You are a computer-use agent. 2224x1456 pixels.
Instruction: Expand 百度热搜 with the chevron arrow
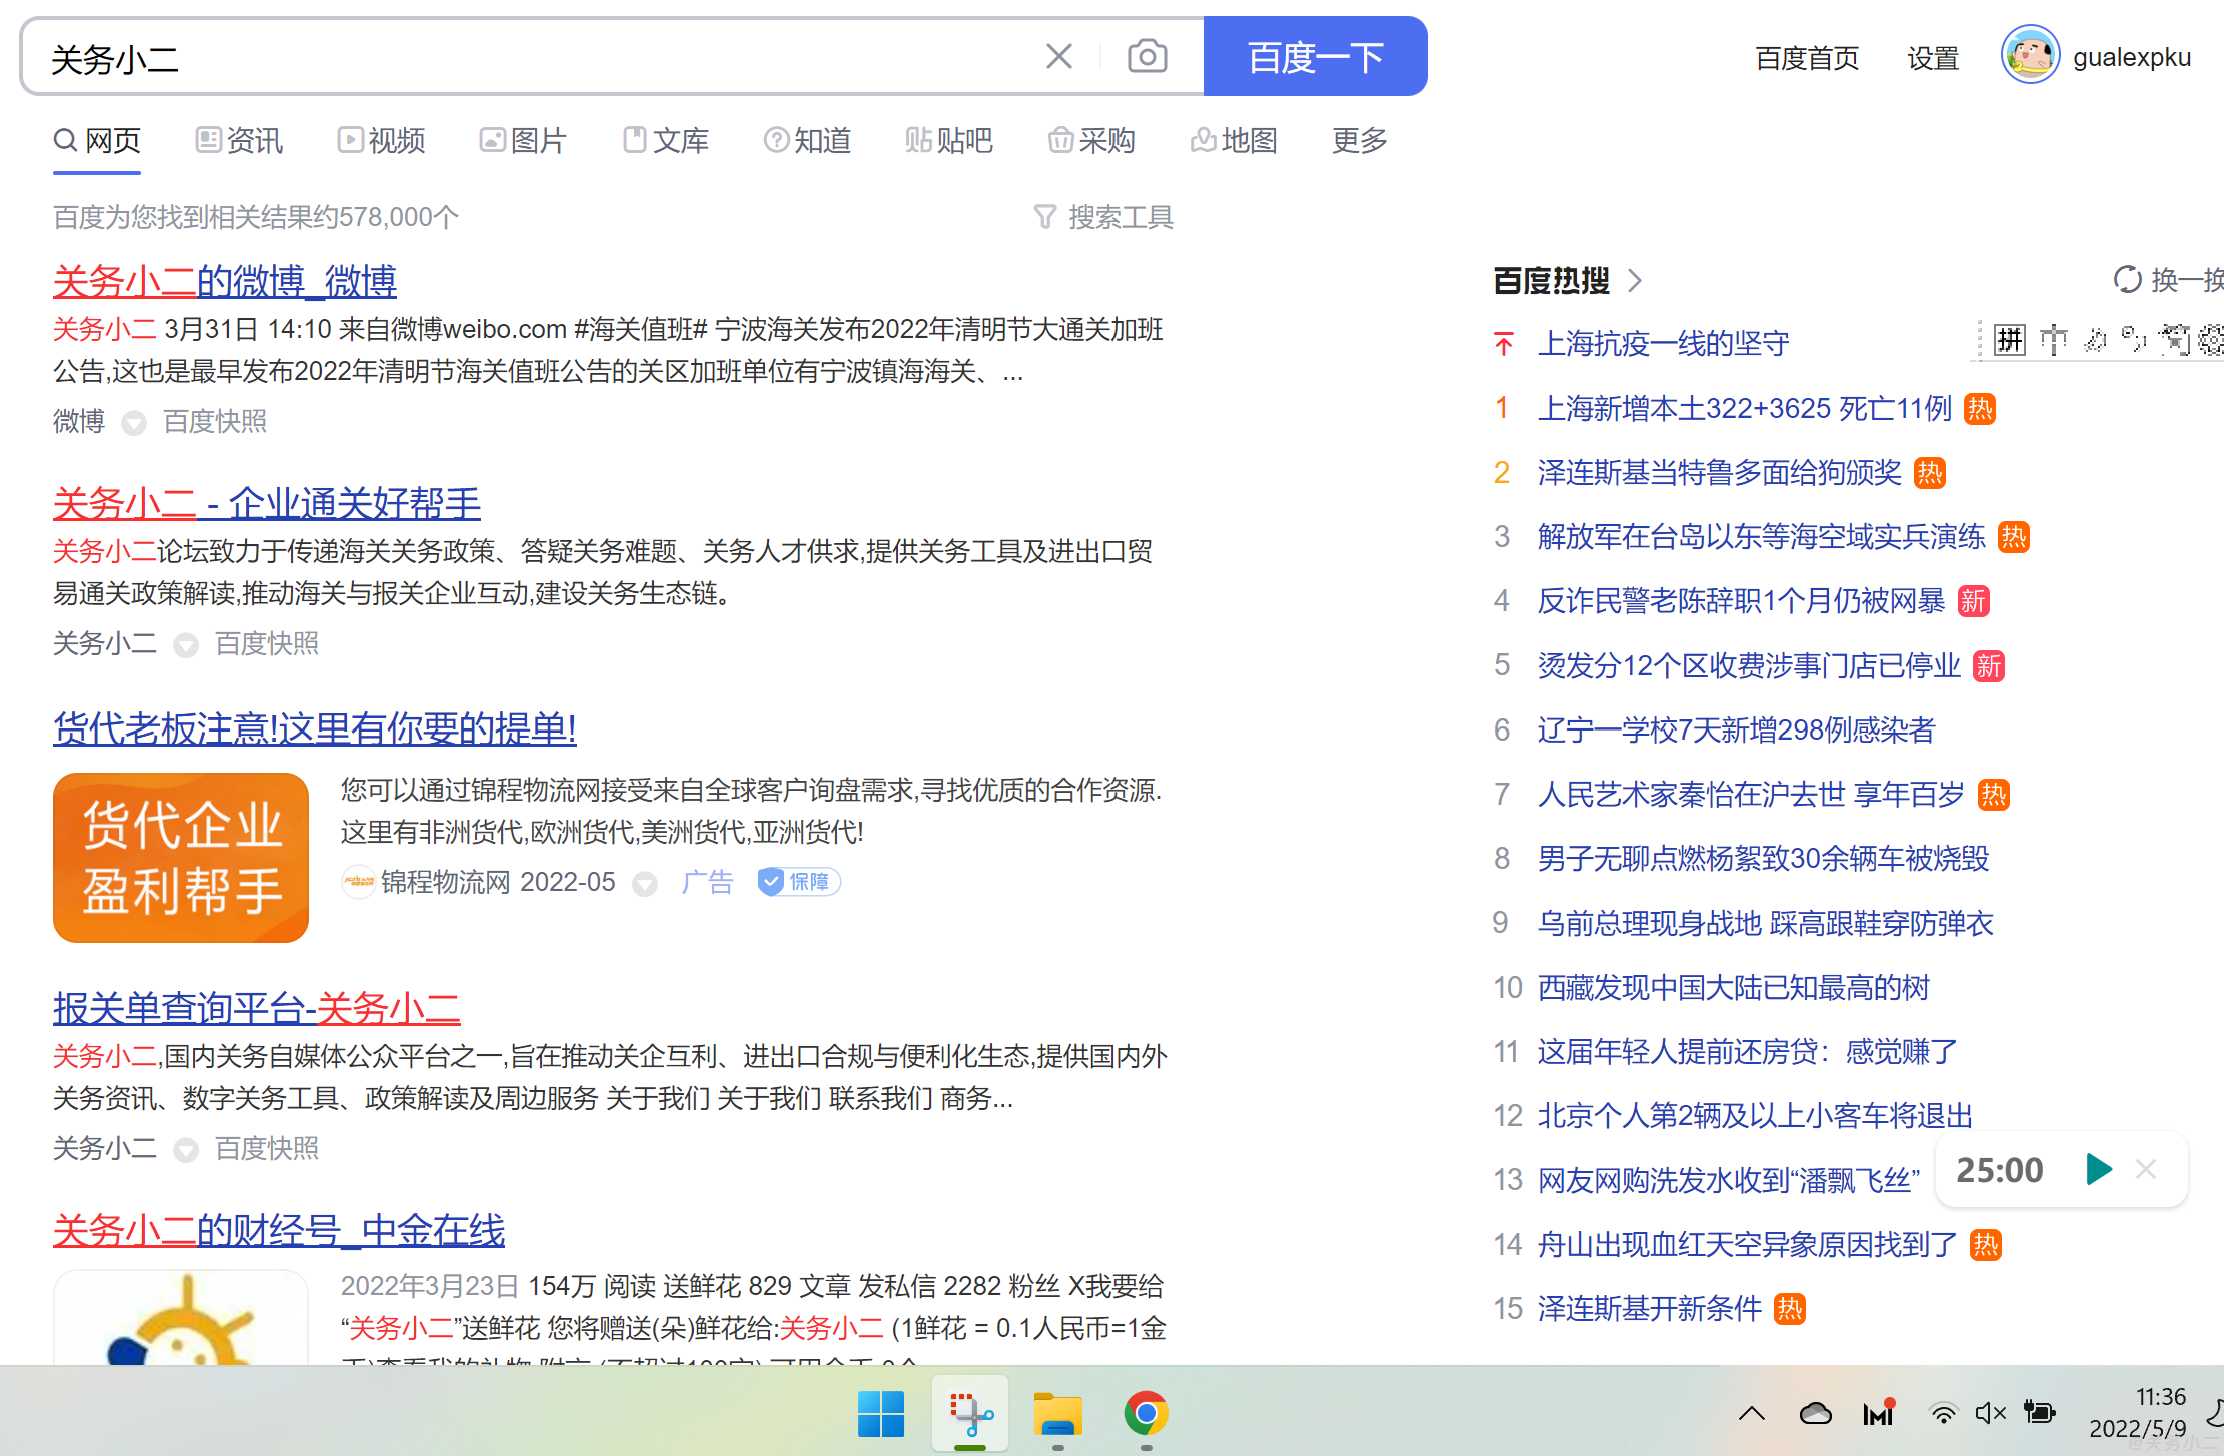pos(1635,281)
